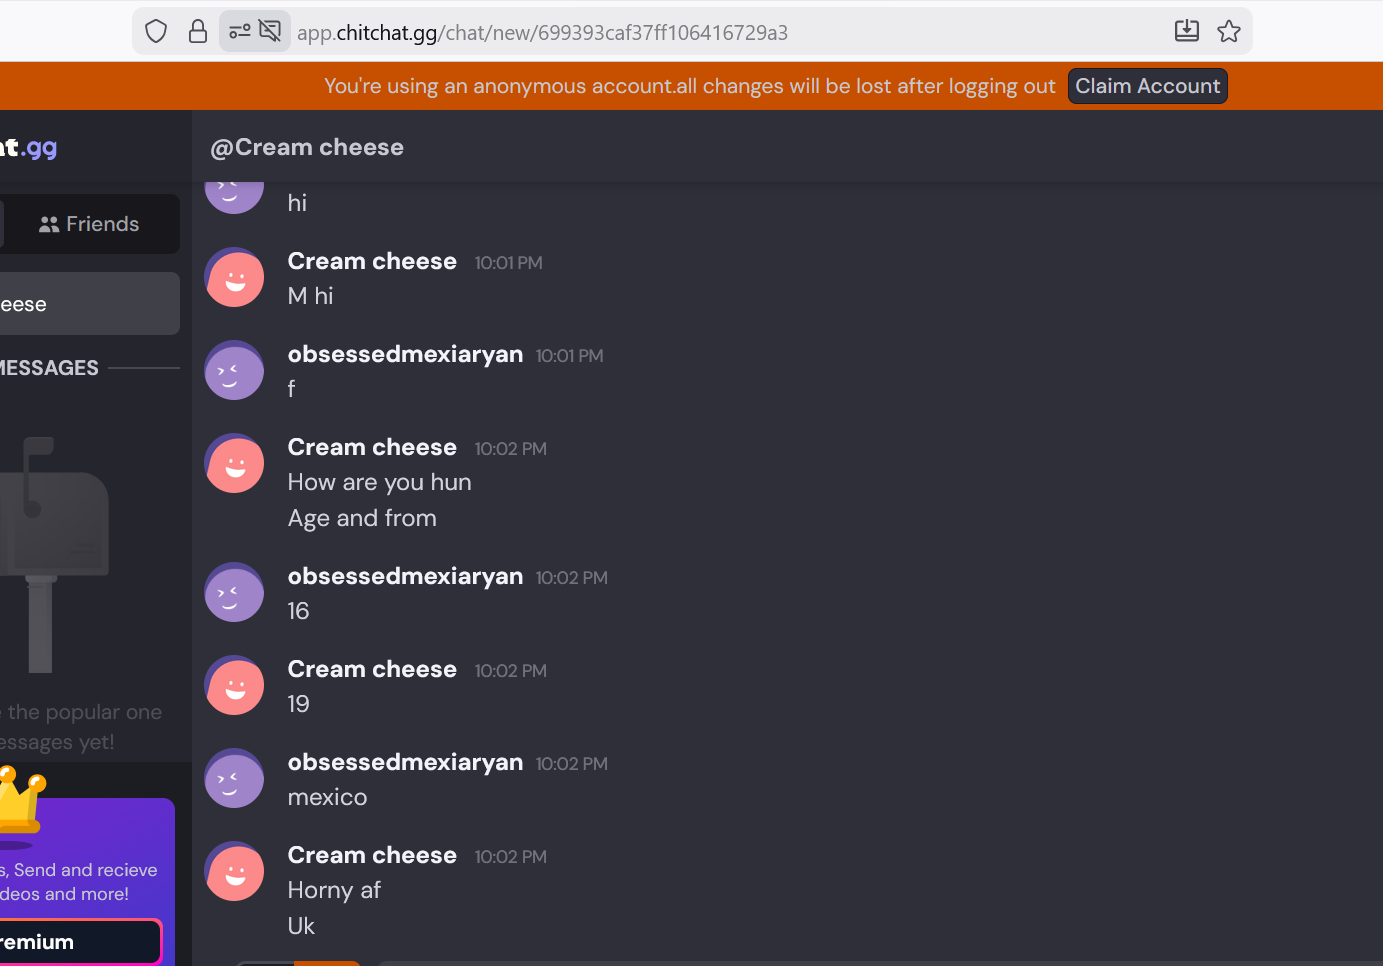Select the Cream cheese conversation in sidebar
This screenshot has width=1383, height=966.
pos(88,304)
